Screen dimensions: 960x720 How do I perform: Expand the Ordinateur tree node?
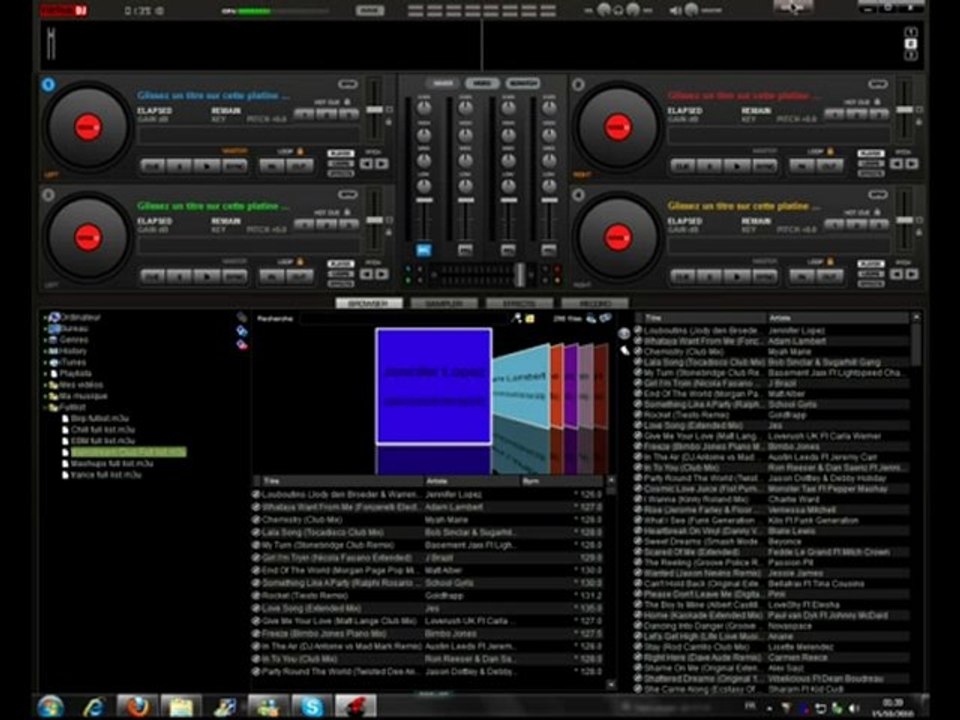tap(45, 318)
